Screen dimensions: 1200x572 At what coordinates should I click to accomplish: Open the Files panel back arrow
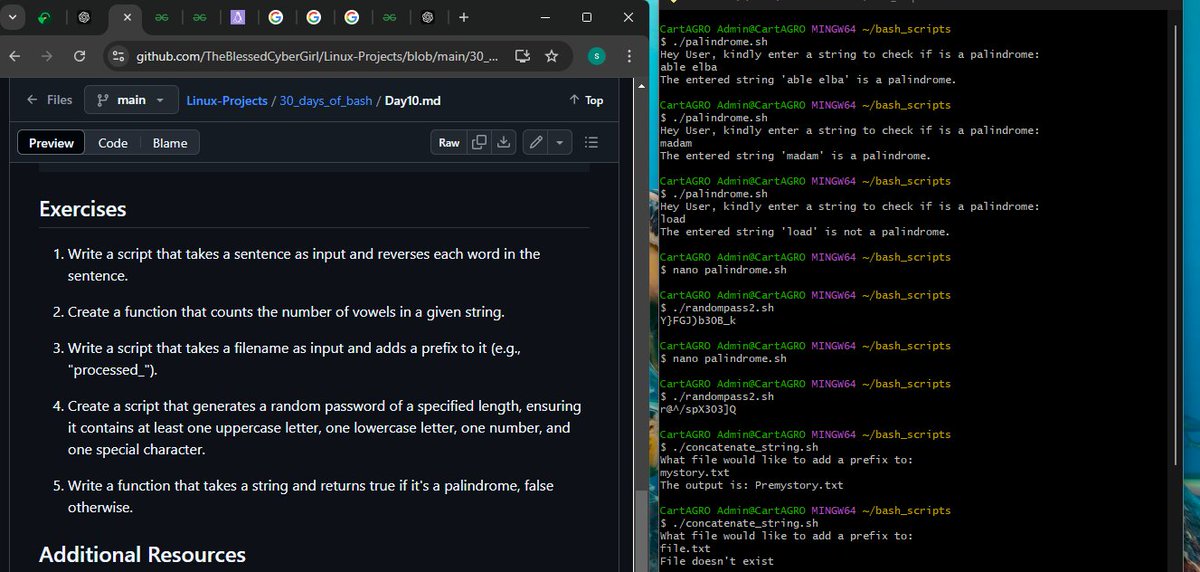click(49, 100)
